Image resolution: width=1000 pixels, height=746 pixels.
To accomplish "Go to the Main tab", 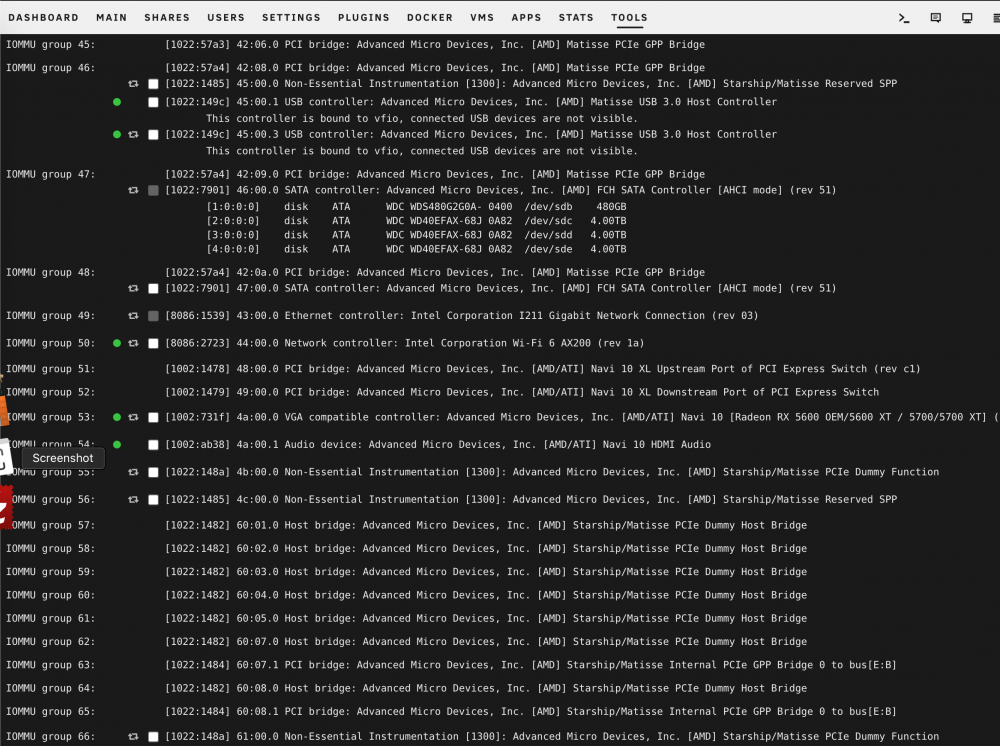I will 112,18.
